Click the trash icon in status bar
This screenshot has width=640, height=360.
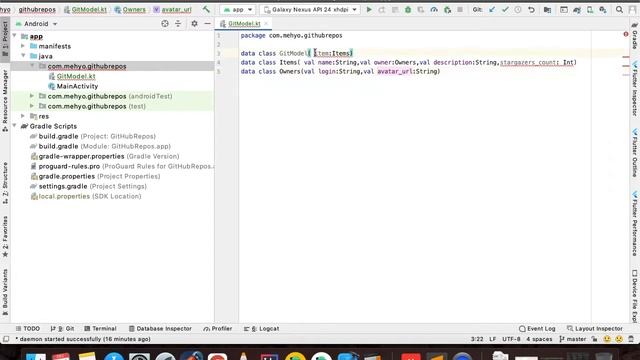[631, 339]
